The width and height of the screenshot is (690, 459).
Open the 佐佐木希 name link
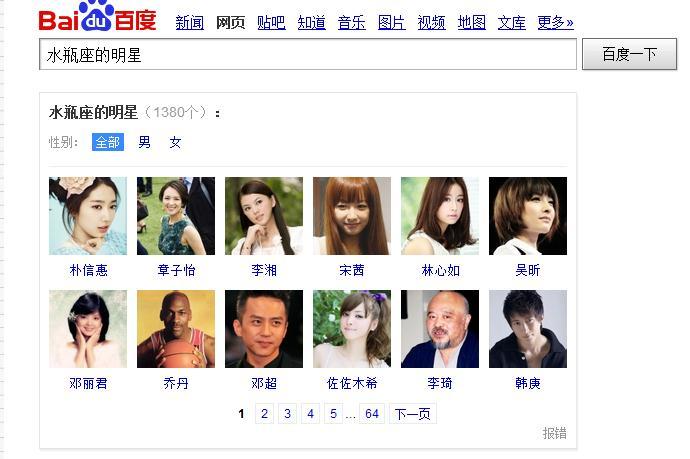click(x=352, y=383)
